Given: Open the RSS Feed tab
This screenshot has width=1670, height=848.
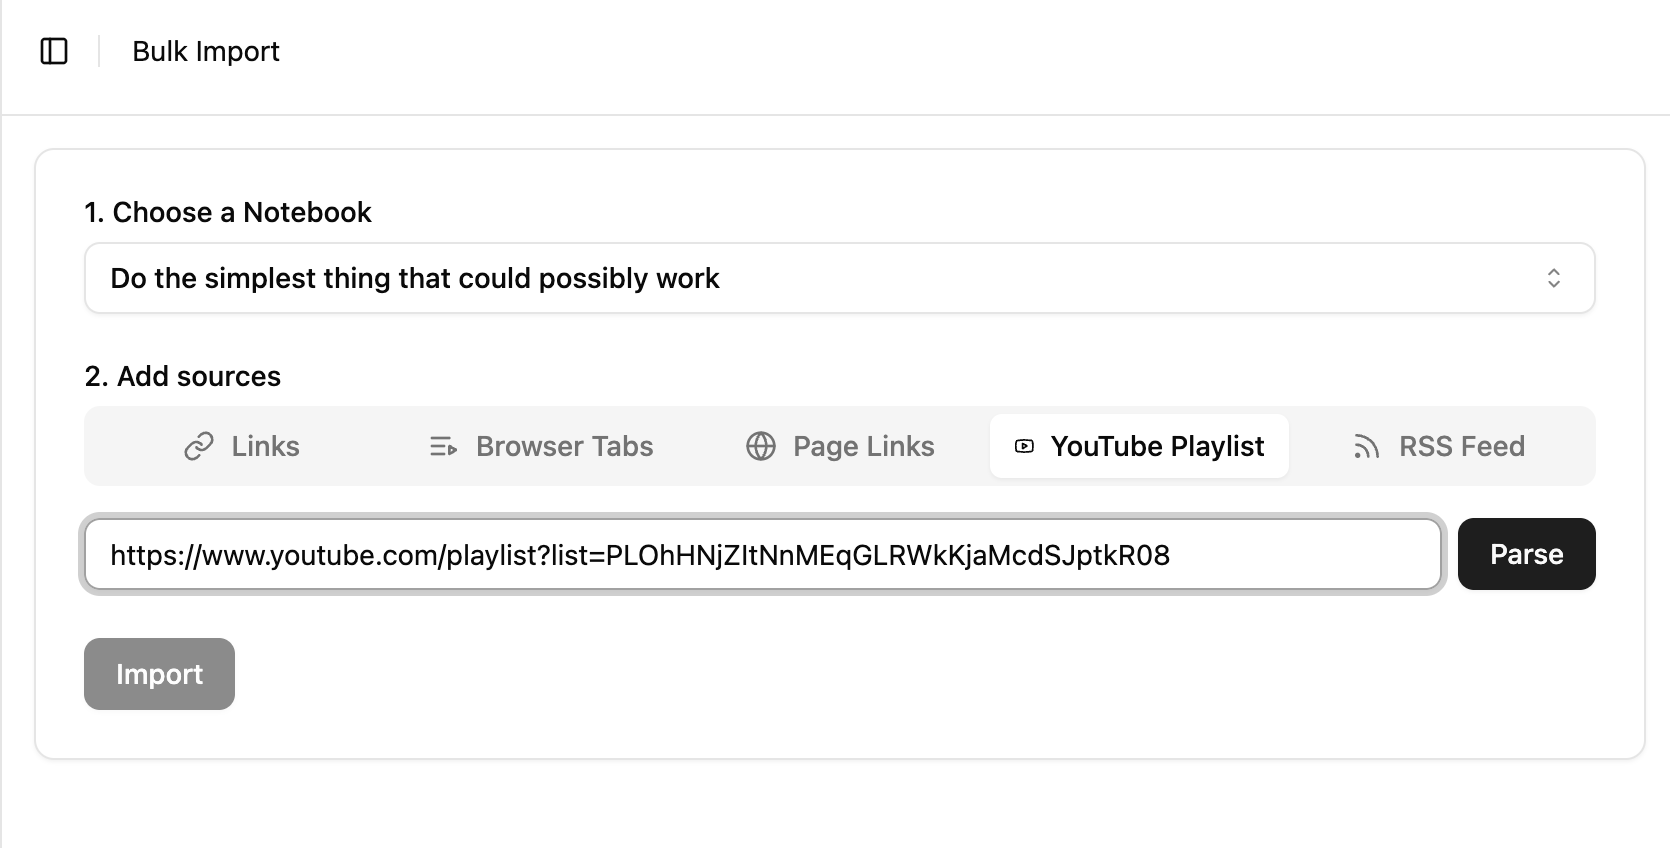Looking at the screenshot, I should 1438,446.
